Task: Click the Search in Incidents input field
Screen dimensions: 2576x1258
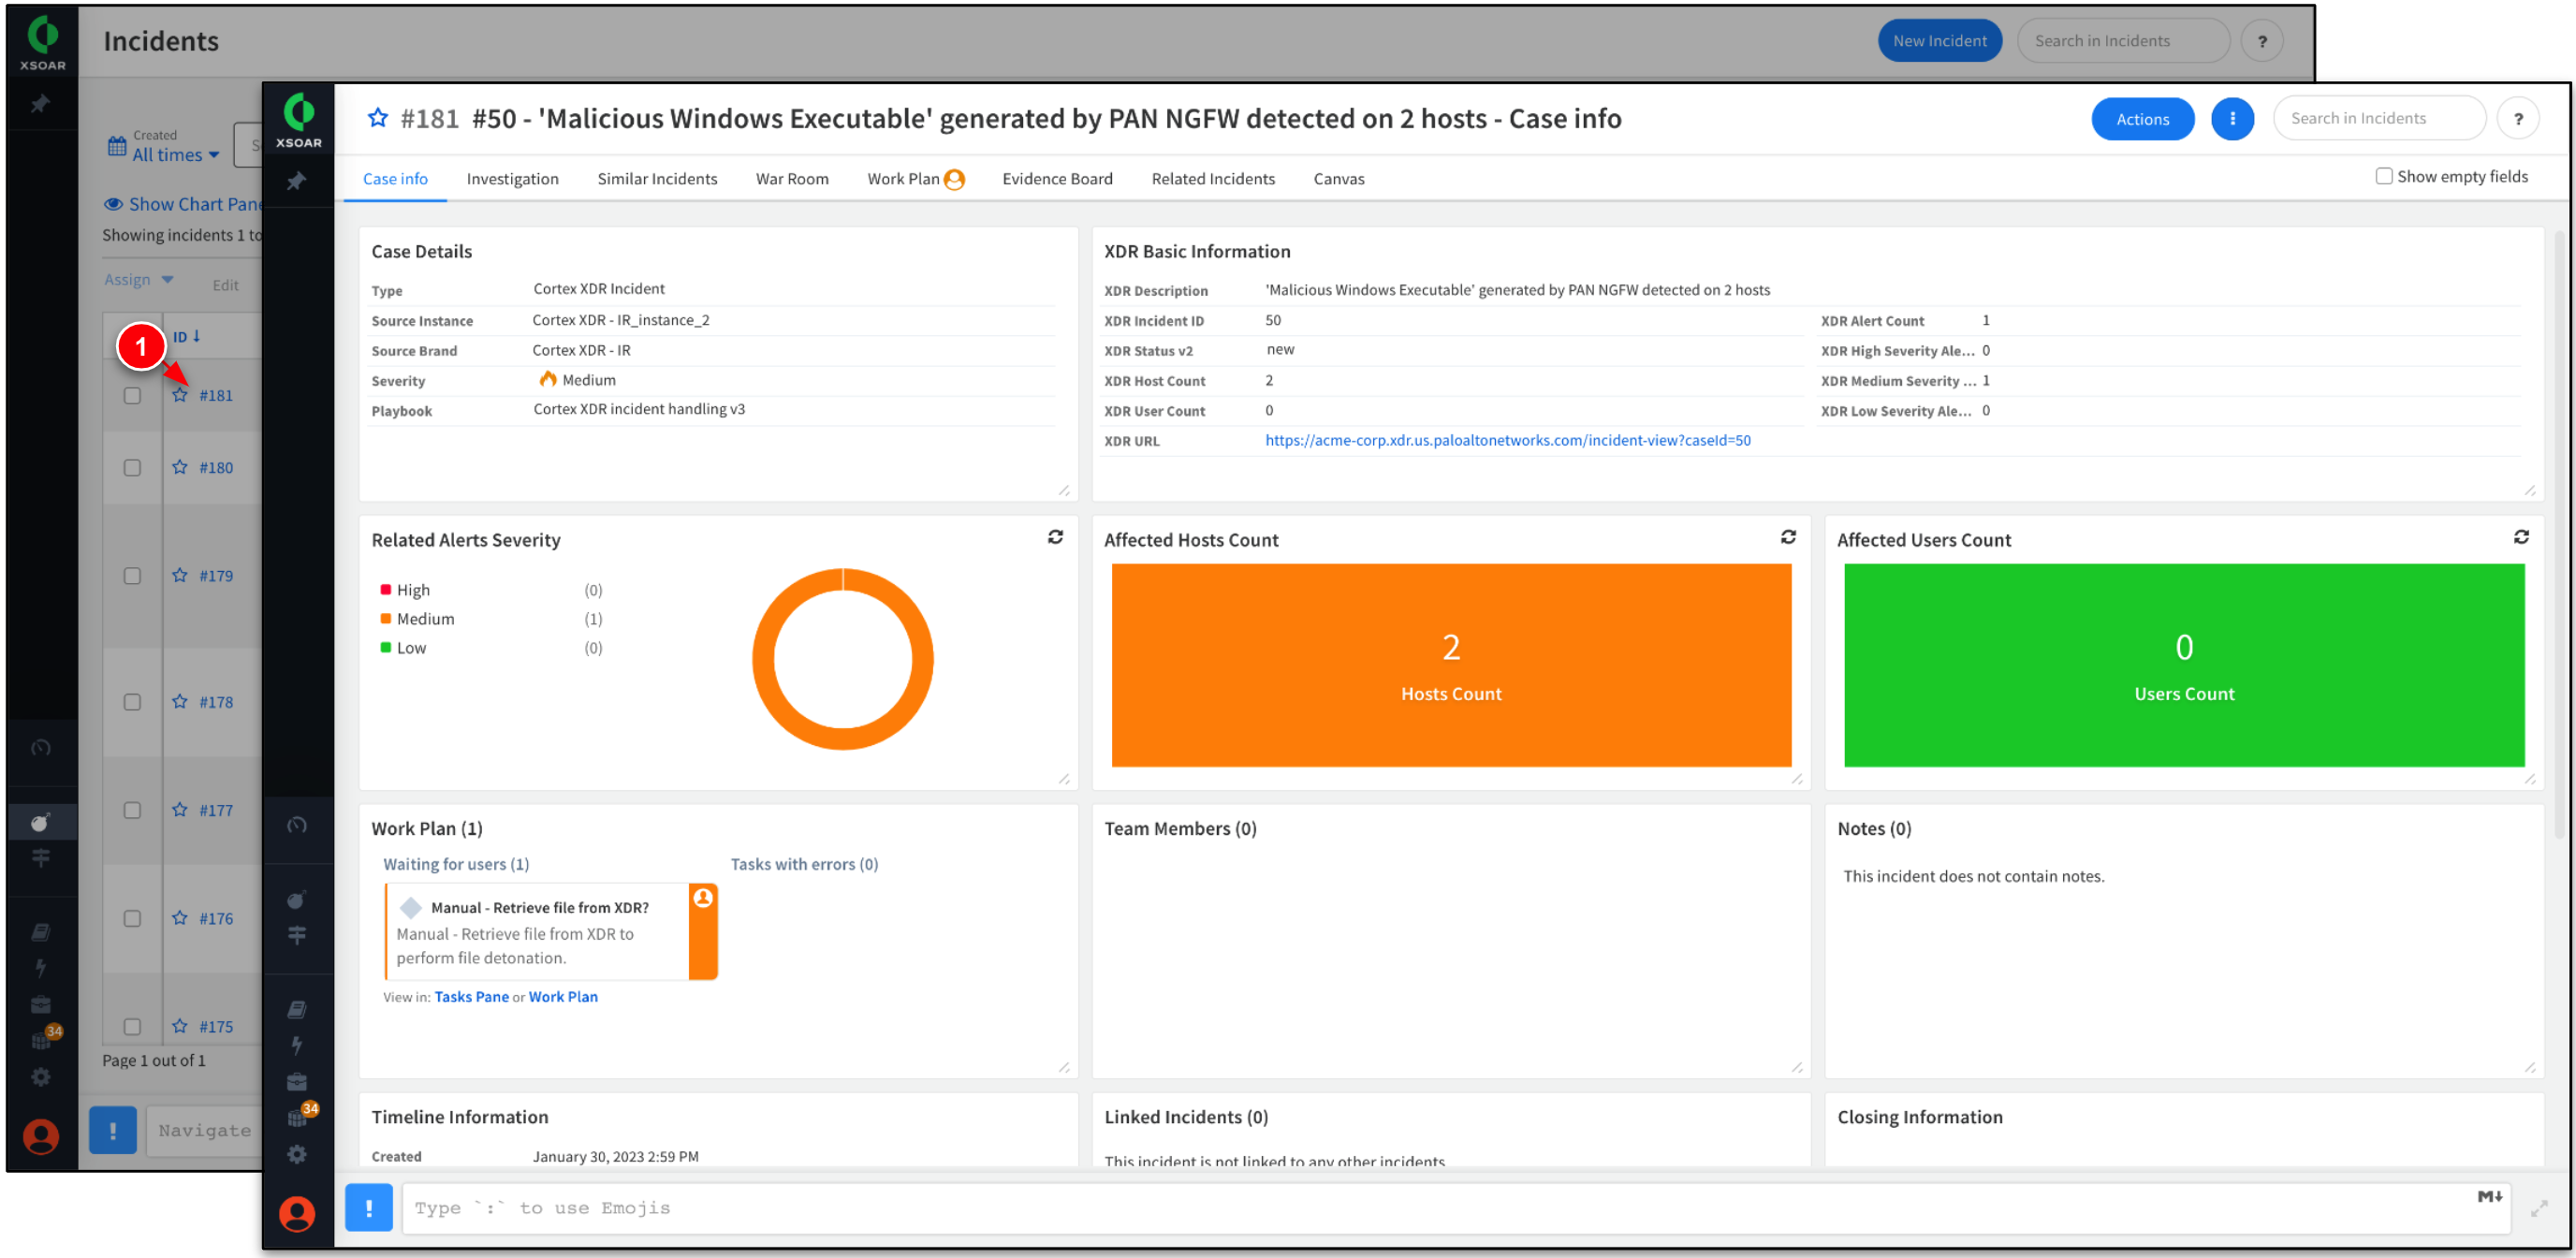Action: (2380, 115)
